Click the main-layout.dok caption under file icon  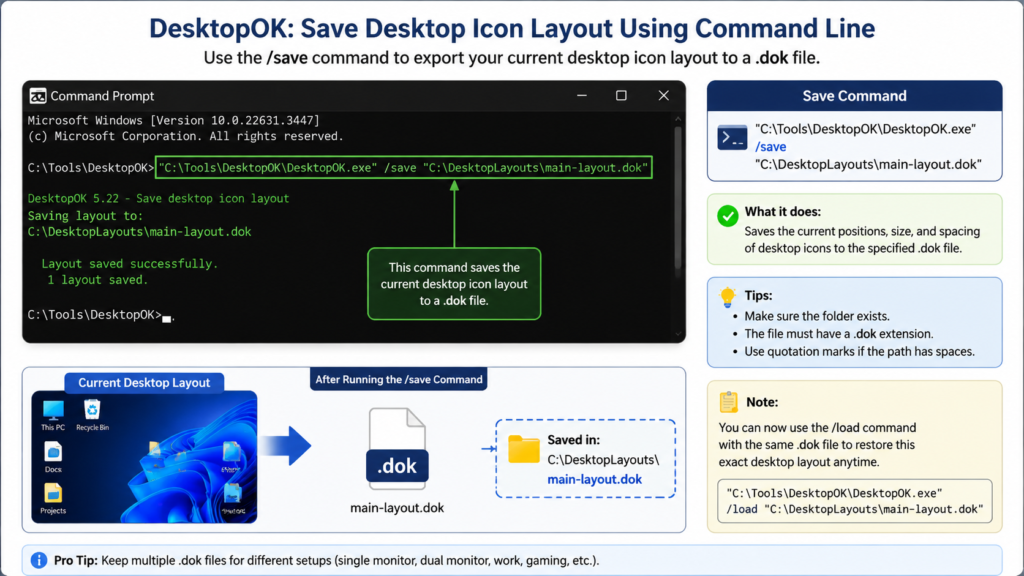(x=397, y=508)
